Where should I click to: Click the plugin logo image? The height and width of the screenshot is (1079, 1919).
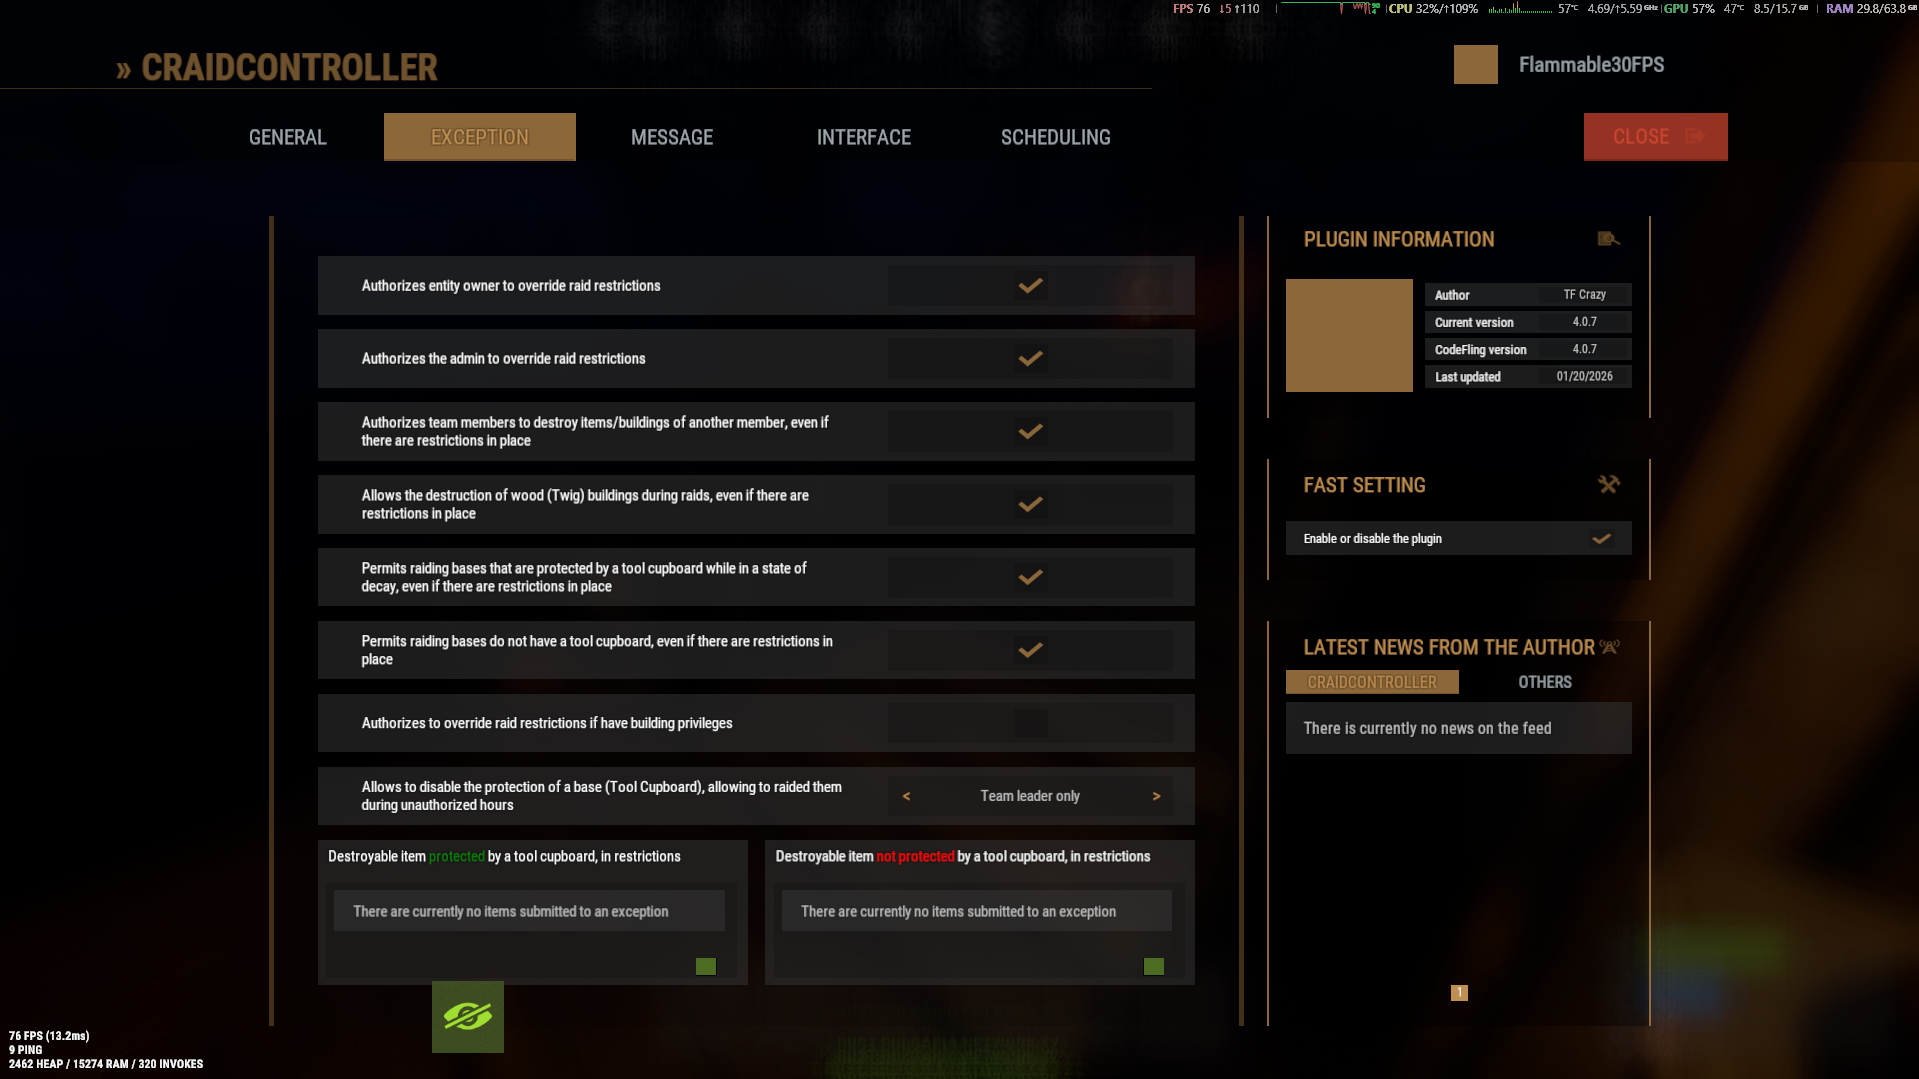(1349, 335)
